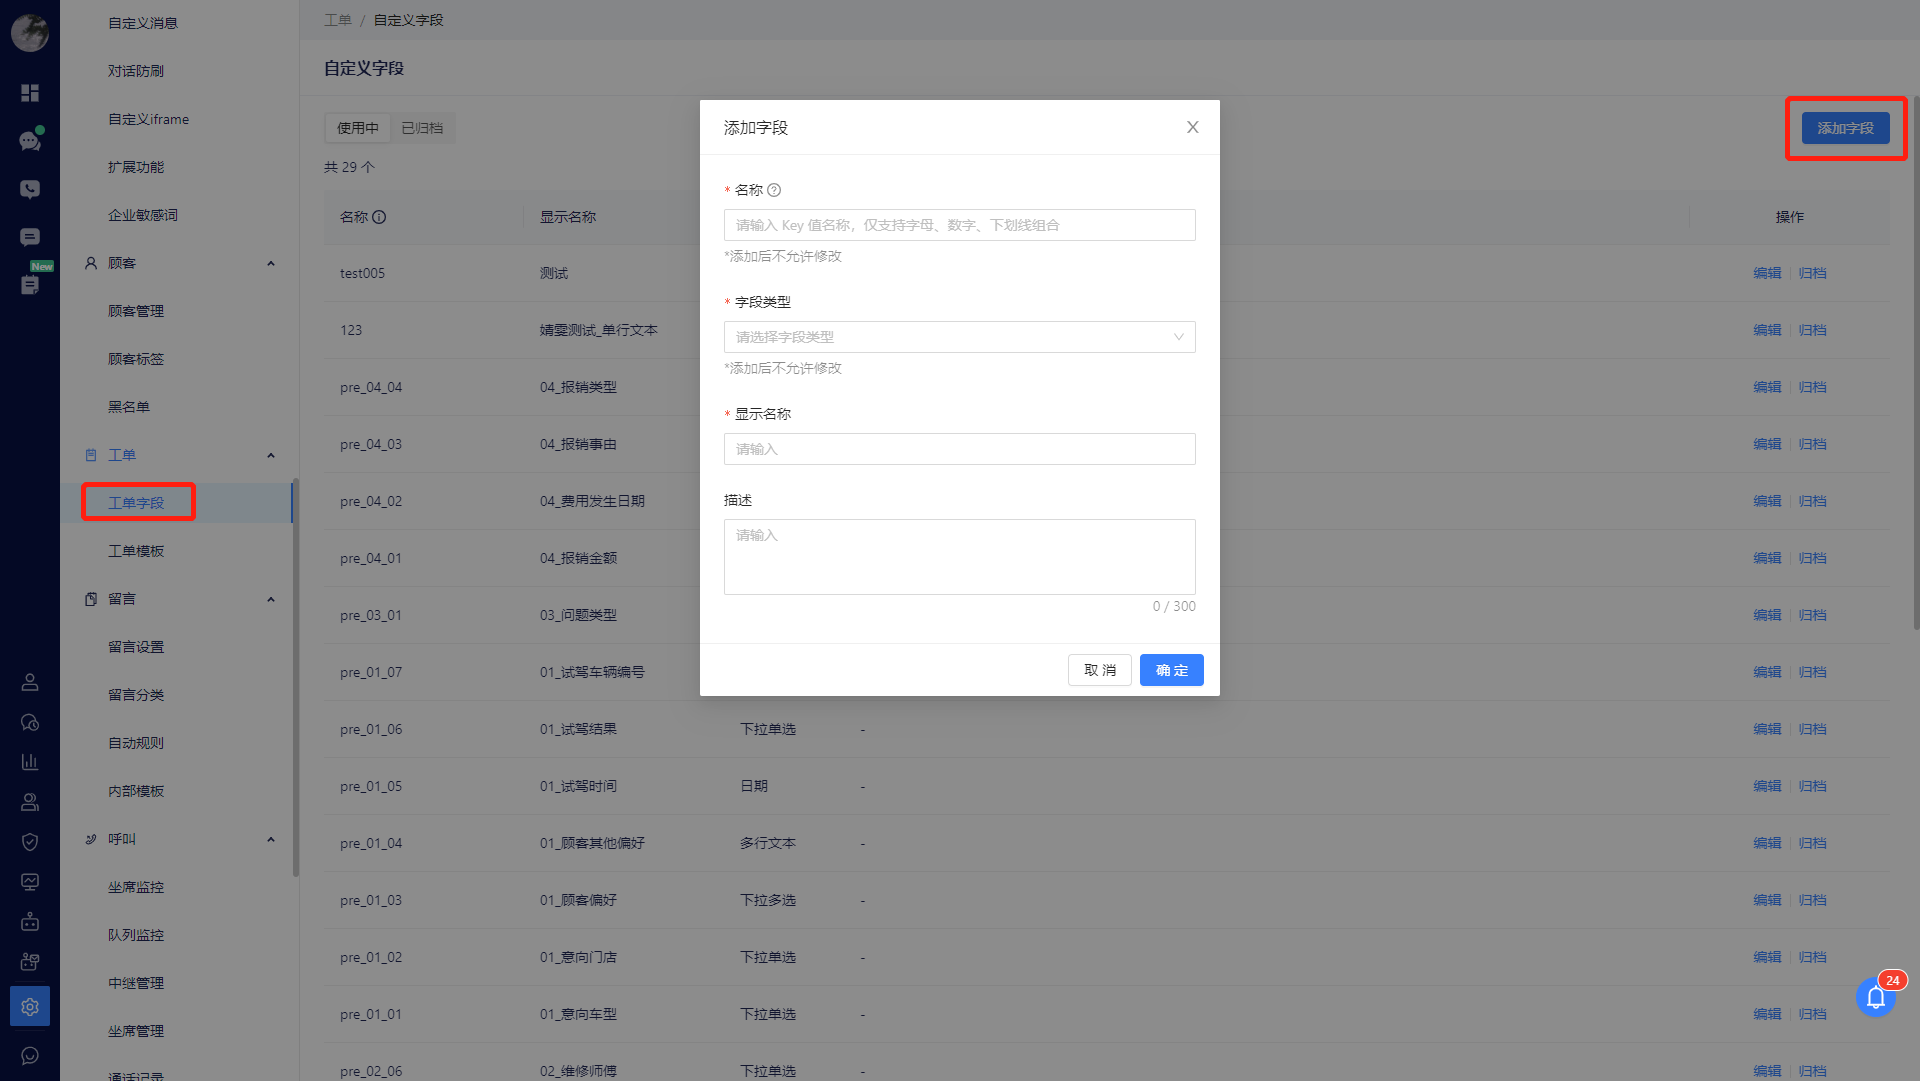
Task: Click the help icon beside 名称 label
Action: [x=774, y=190]
